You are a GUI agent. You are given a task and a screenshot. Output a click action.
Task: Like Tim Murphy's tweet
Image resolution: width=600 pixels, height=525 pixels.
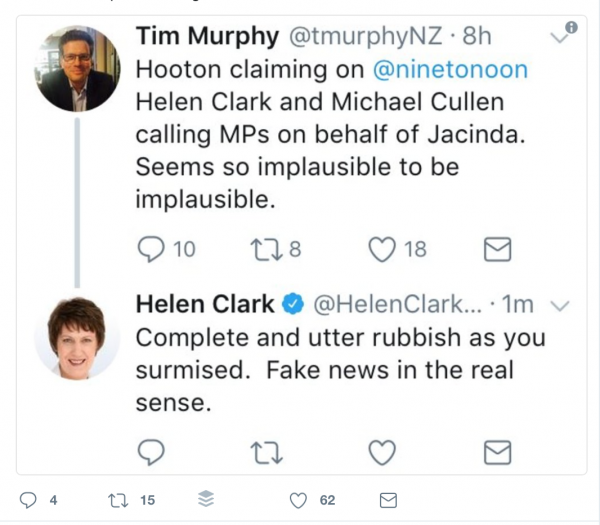coord(381,249)
